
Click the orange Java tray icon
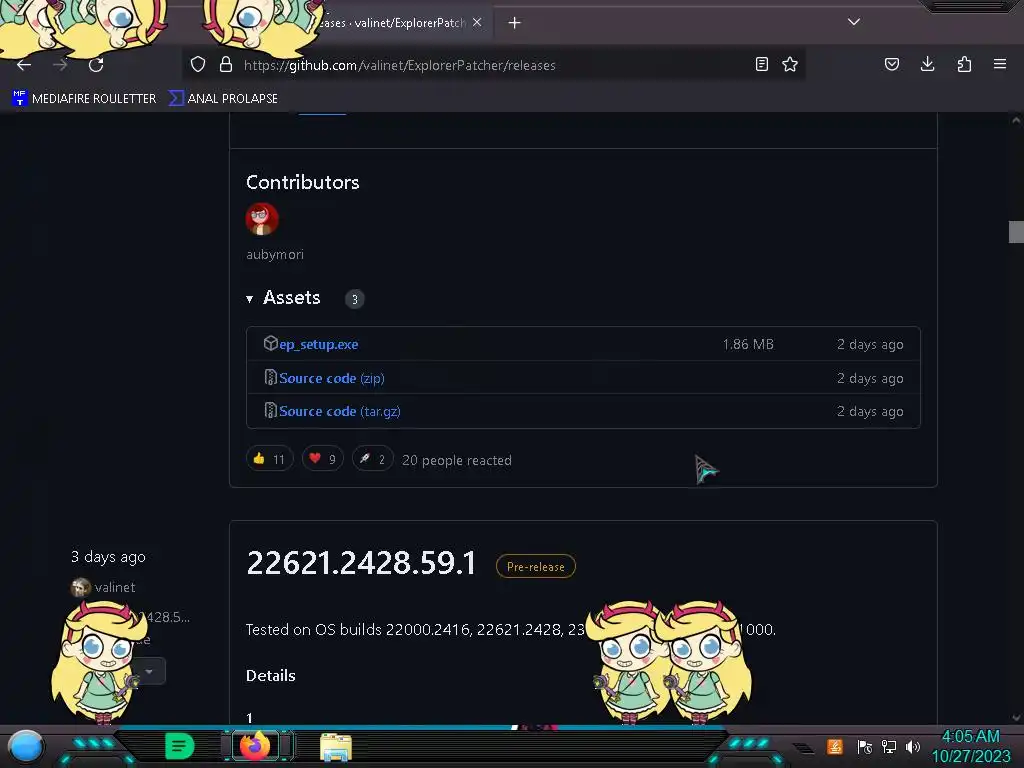pos(835,746)
